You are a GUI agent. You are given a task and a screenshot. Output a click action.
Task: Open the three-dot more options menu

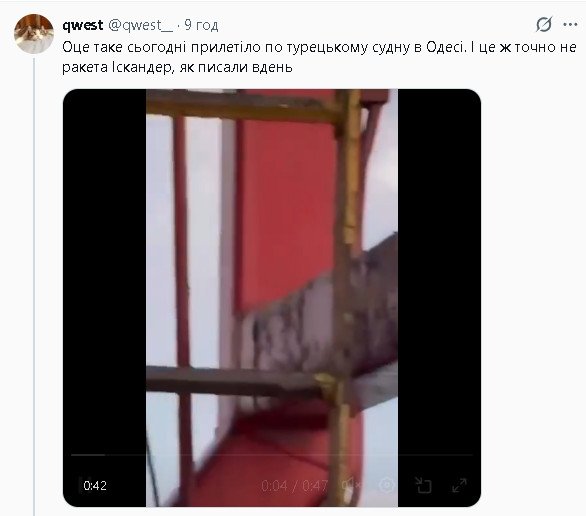click(x=570, y=25)
